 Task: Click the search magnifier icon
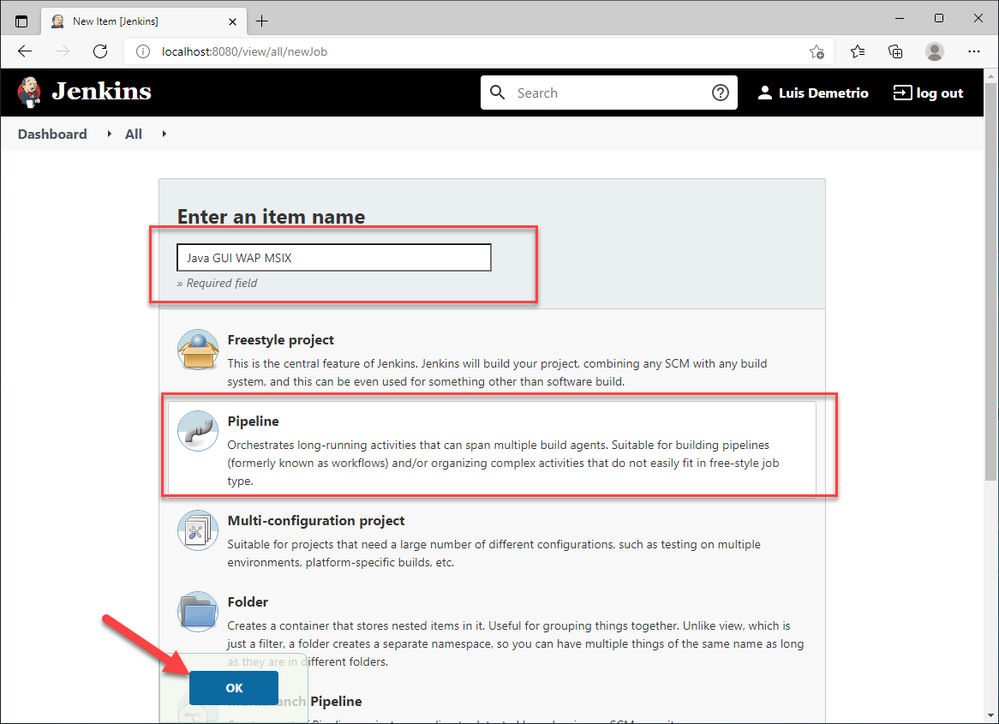coord(498,92)
